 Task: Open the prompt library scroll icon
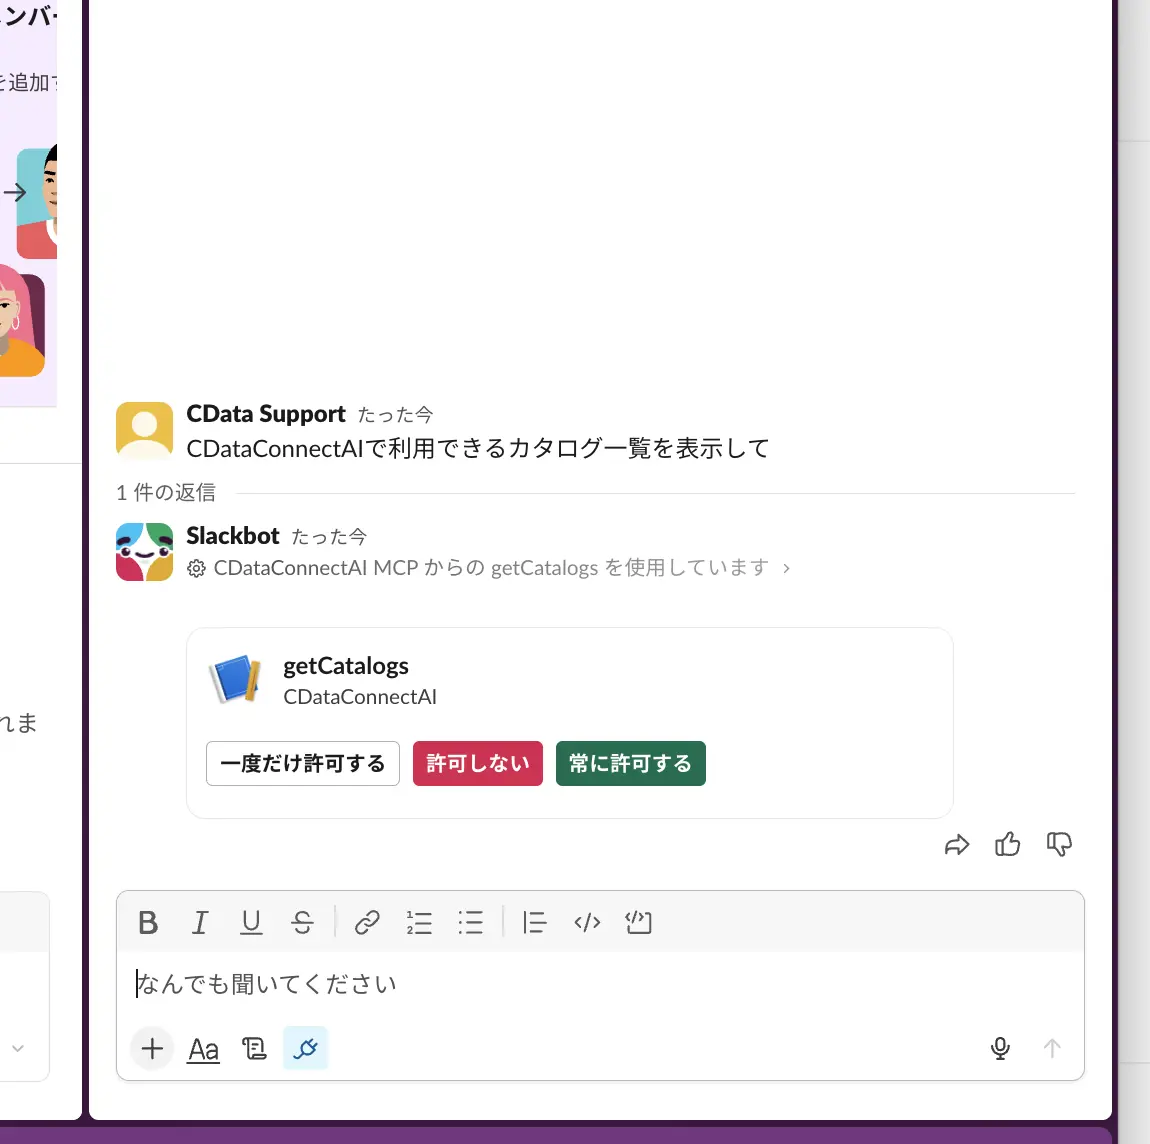[x=254, y=1049]
